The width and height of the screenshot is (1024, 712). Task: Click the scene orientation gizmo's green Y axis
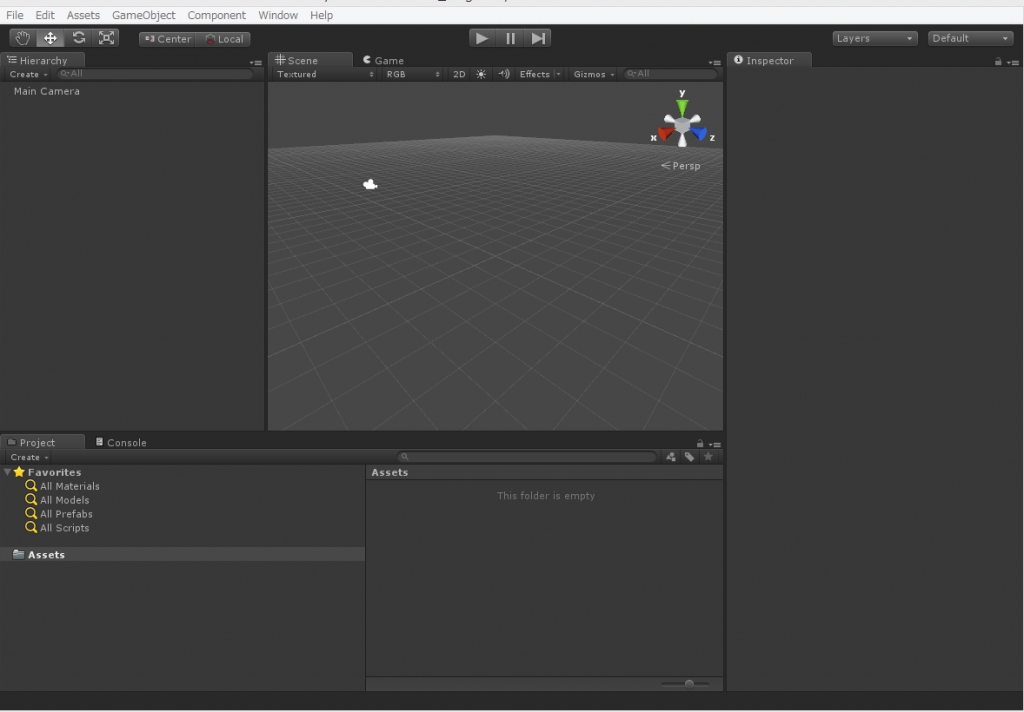tap(682, 106)
